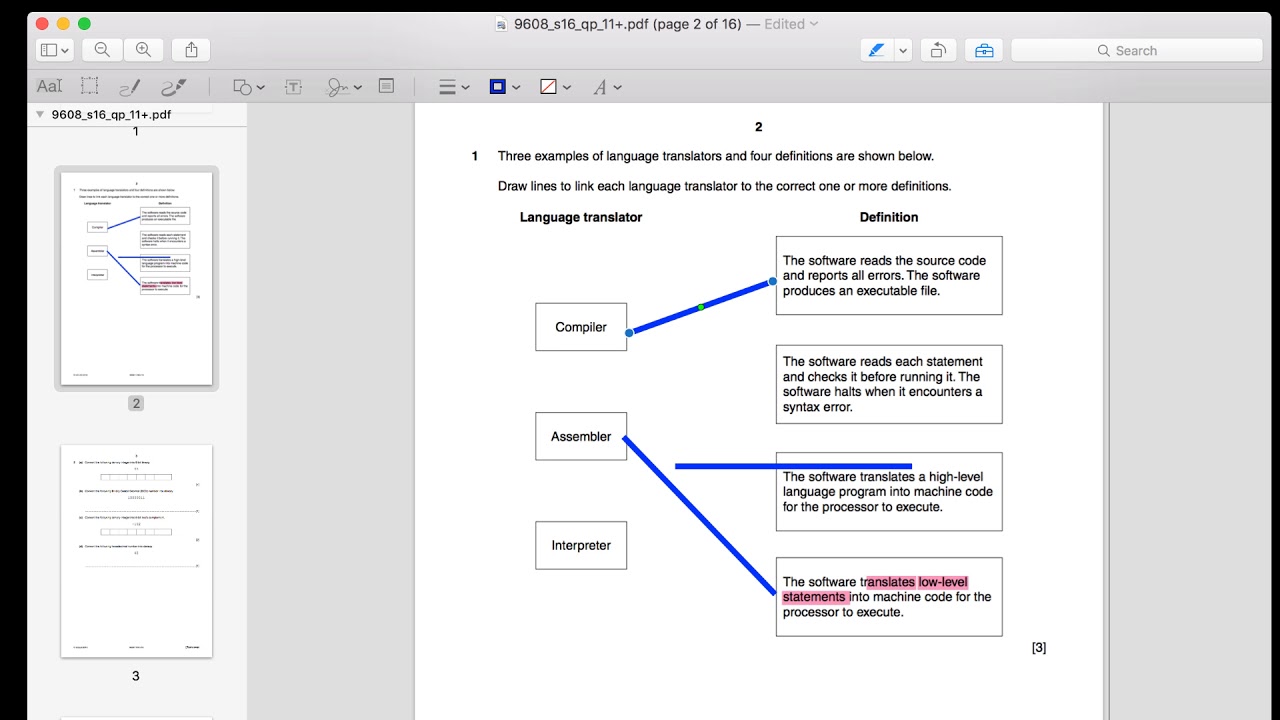1280x720 pixels.
Task: Select the horizontal blue line annotation
Action: point(793,466)
